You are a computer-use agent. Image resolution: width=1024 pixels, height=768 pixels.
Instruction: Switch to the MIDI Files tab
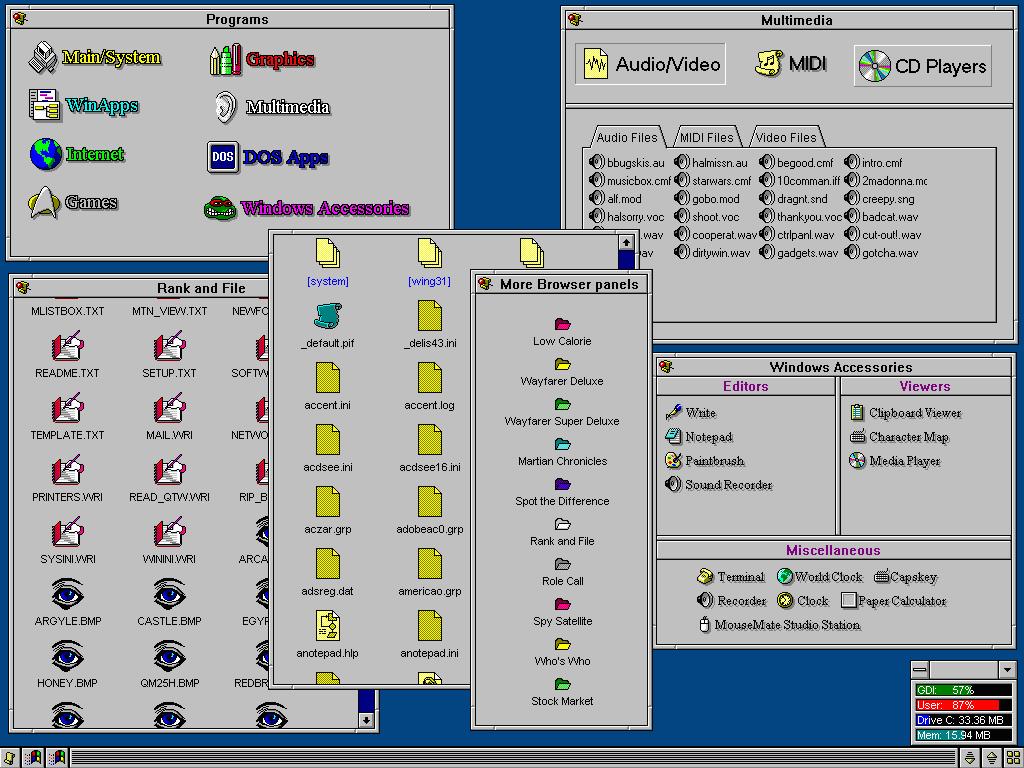pos(706,138)
